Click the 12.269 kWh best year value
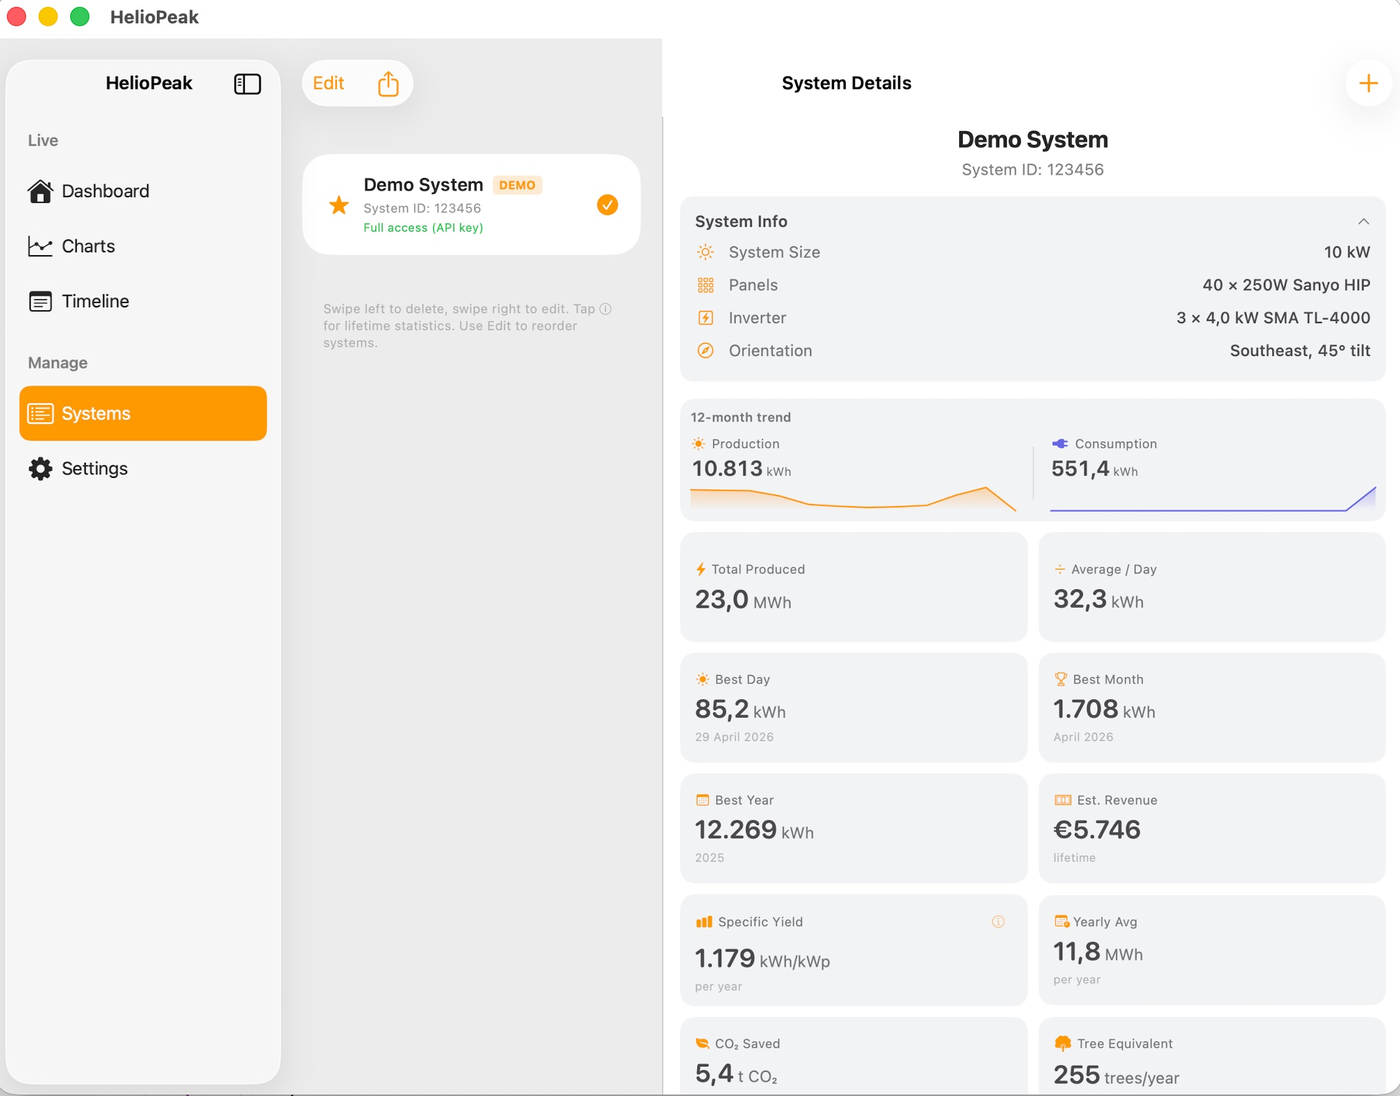 click(754, 830)
